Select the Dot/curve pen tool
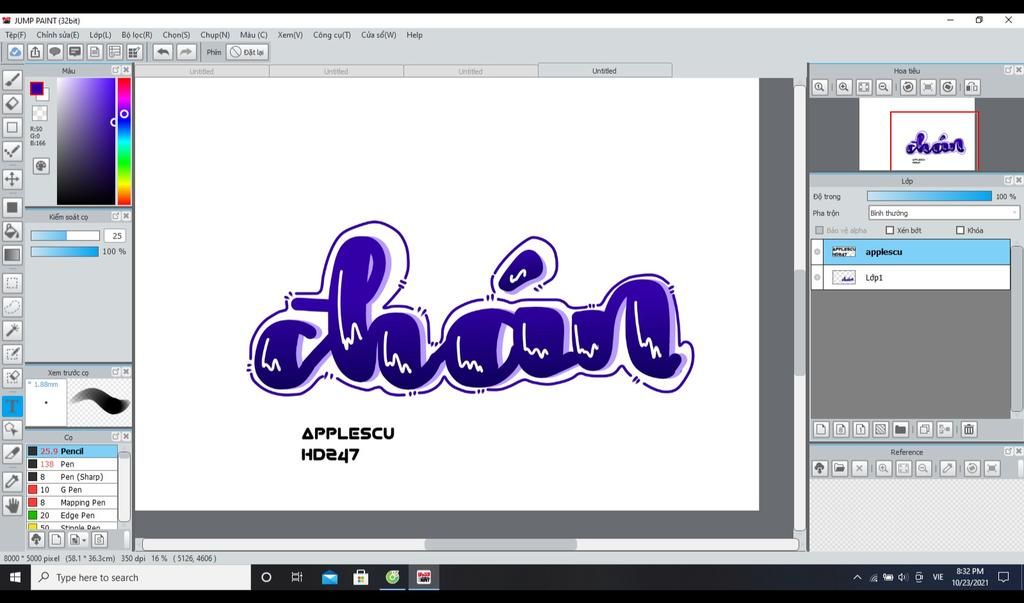This screenshot has width=1024, height=603. click(12, 151)
